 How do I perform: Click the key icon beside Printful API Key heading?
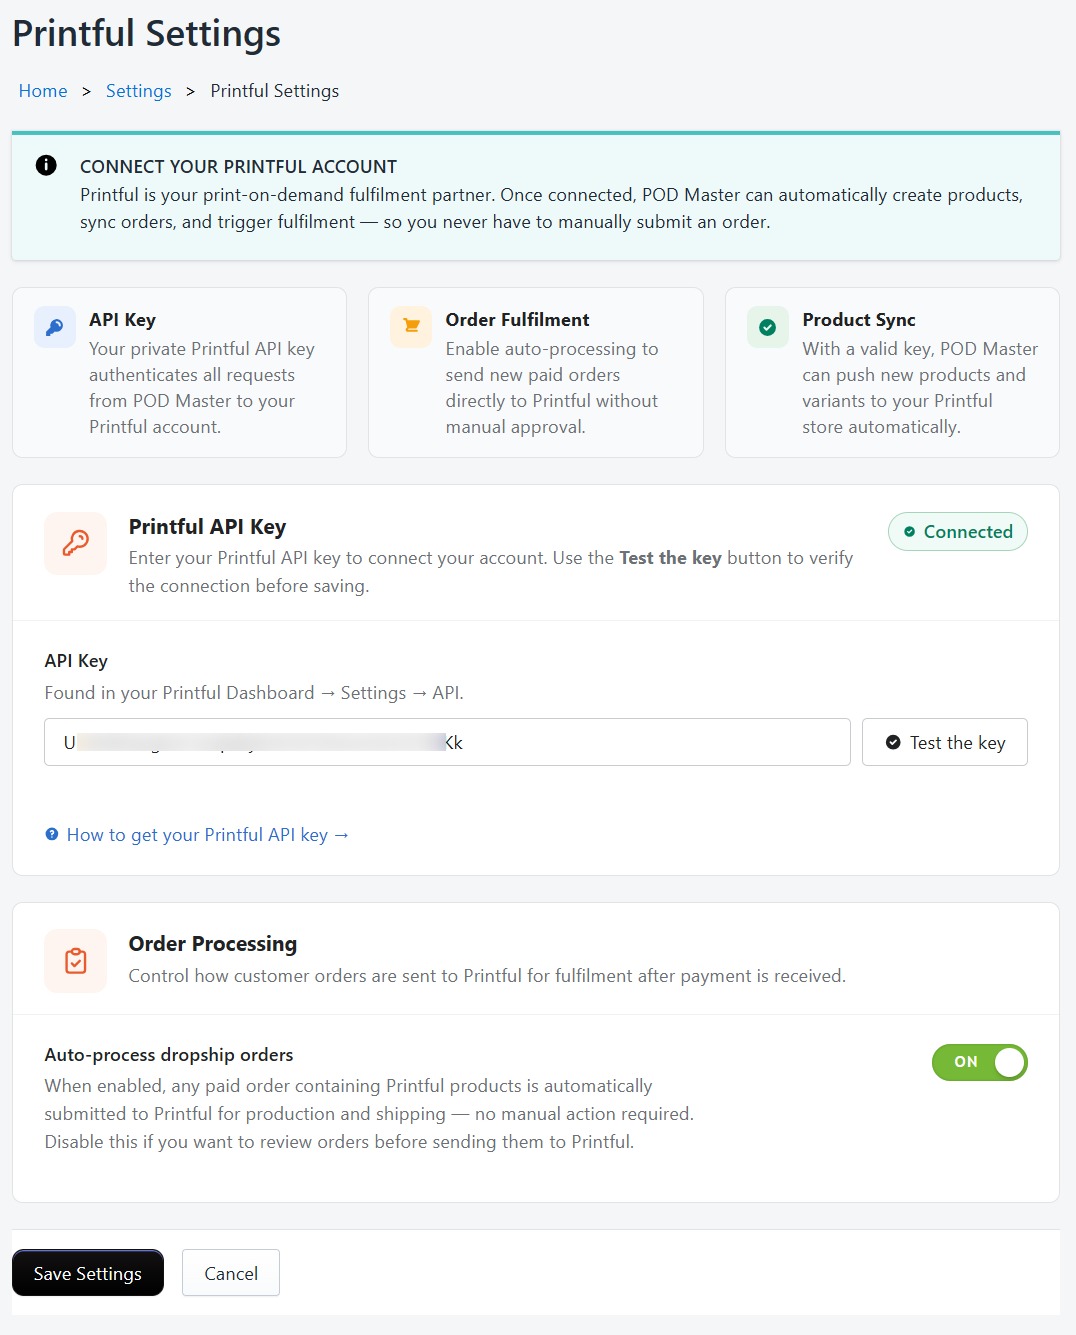tap(75, 543)
